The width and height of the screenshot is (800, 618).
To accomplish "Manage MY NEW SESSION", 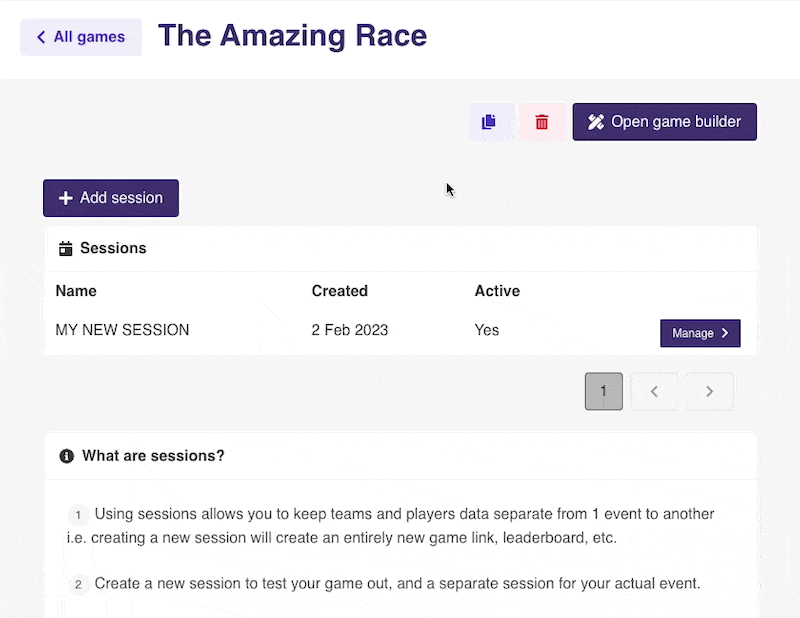I will 700,333.
